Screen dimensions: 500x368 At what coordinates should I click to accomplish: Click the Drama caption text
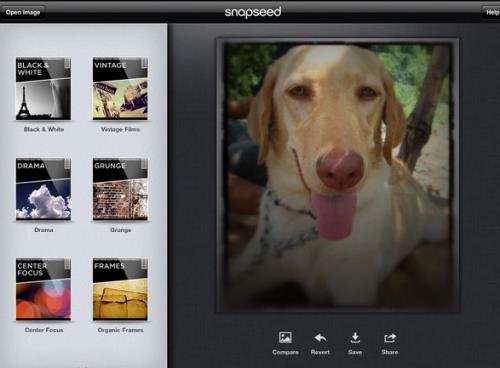(x=44, y=230)
